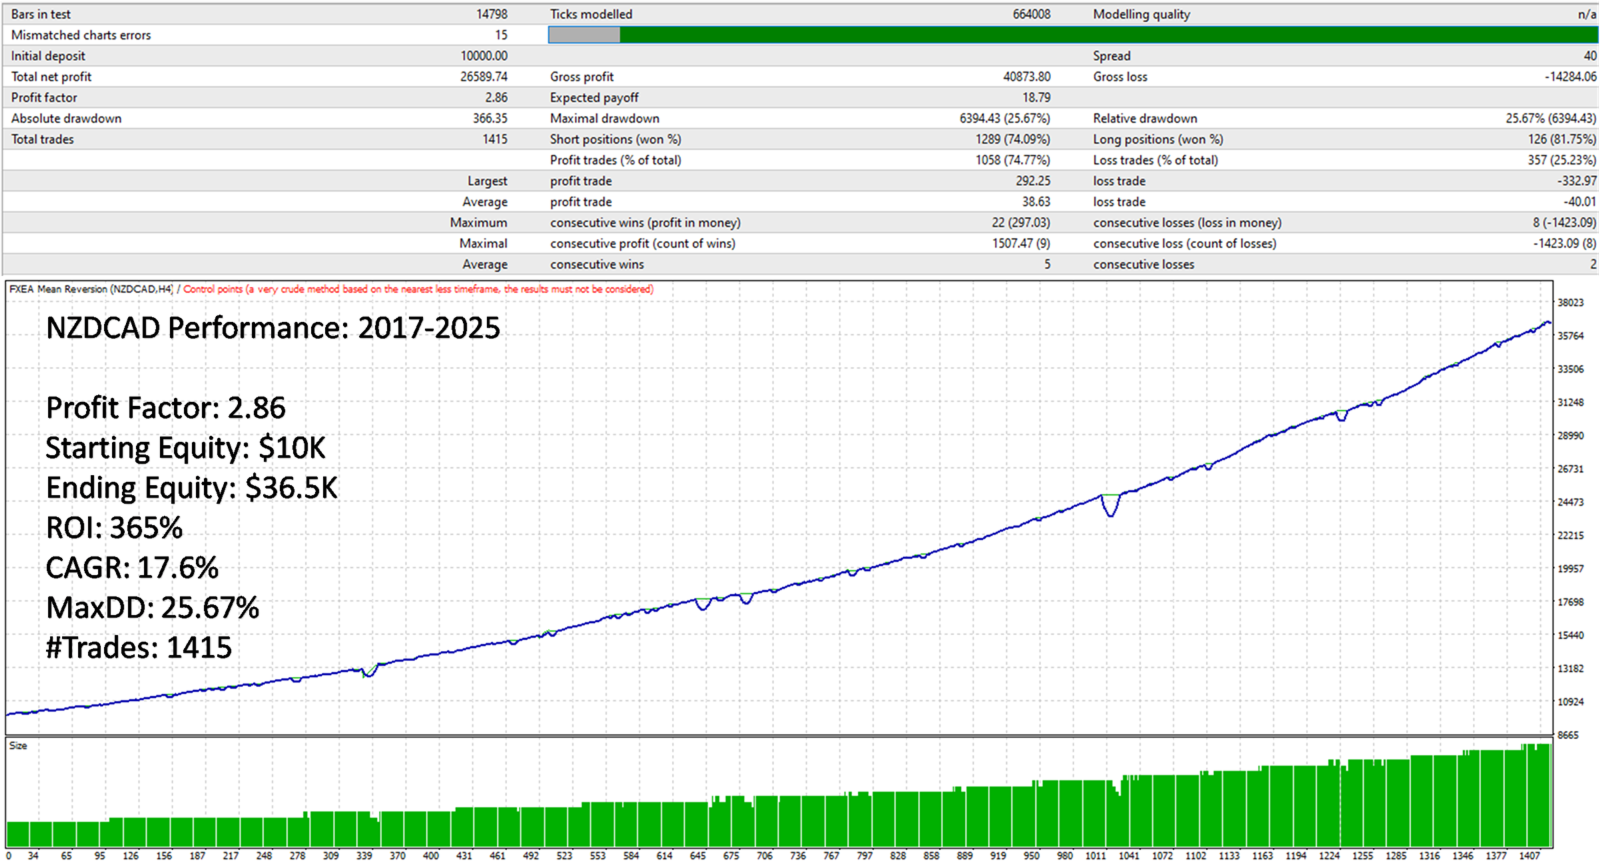1600x866 pixels.
Task: Click the 8665 label on the equity axis
Action: [x=1567, y=735]
